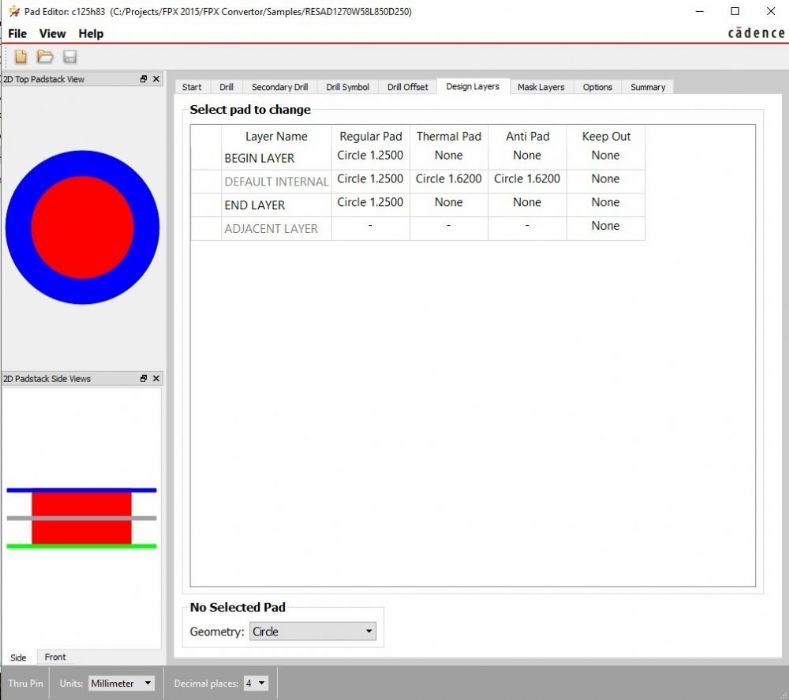Click the Open folder toolbar icon

click(45, 57)
